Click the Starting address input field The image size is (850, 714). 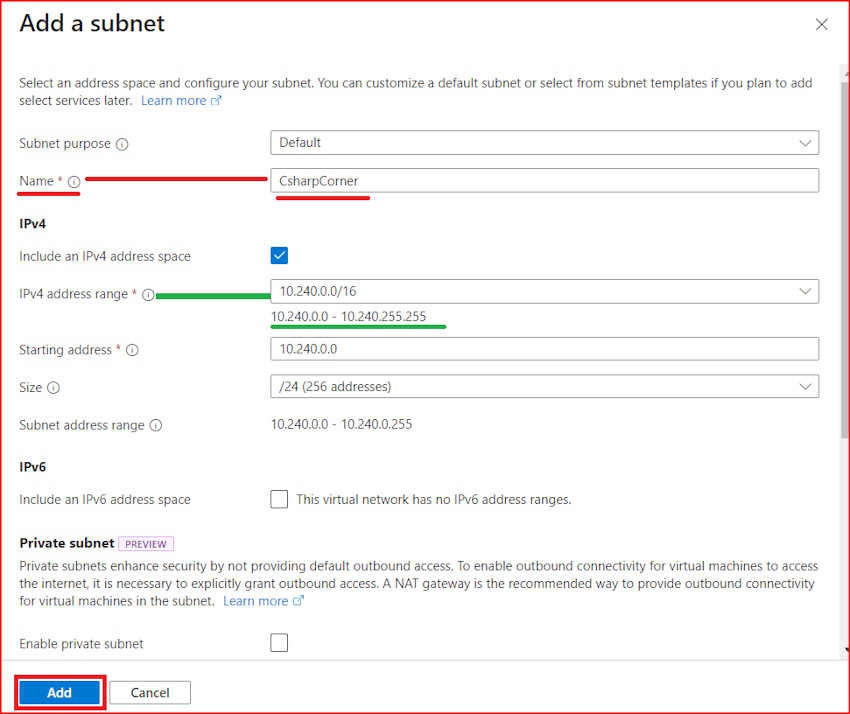[544, 349]
